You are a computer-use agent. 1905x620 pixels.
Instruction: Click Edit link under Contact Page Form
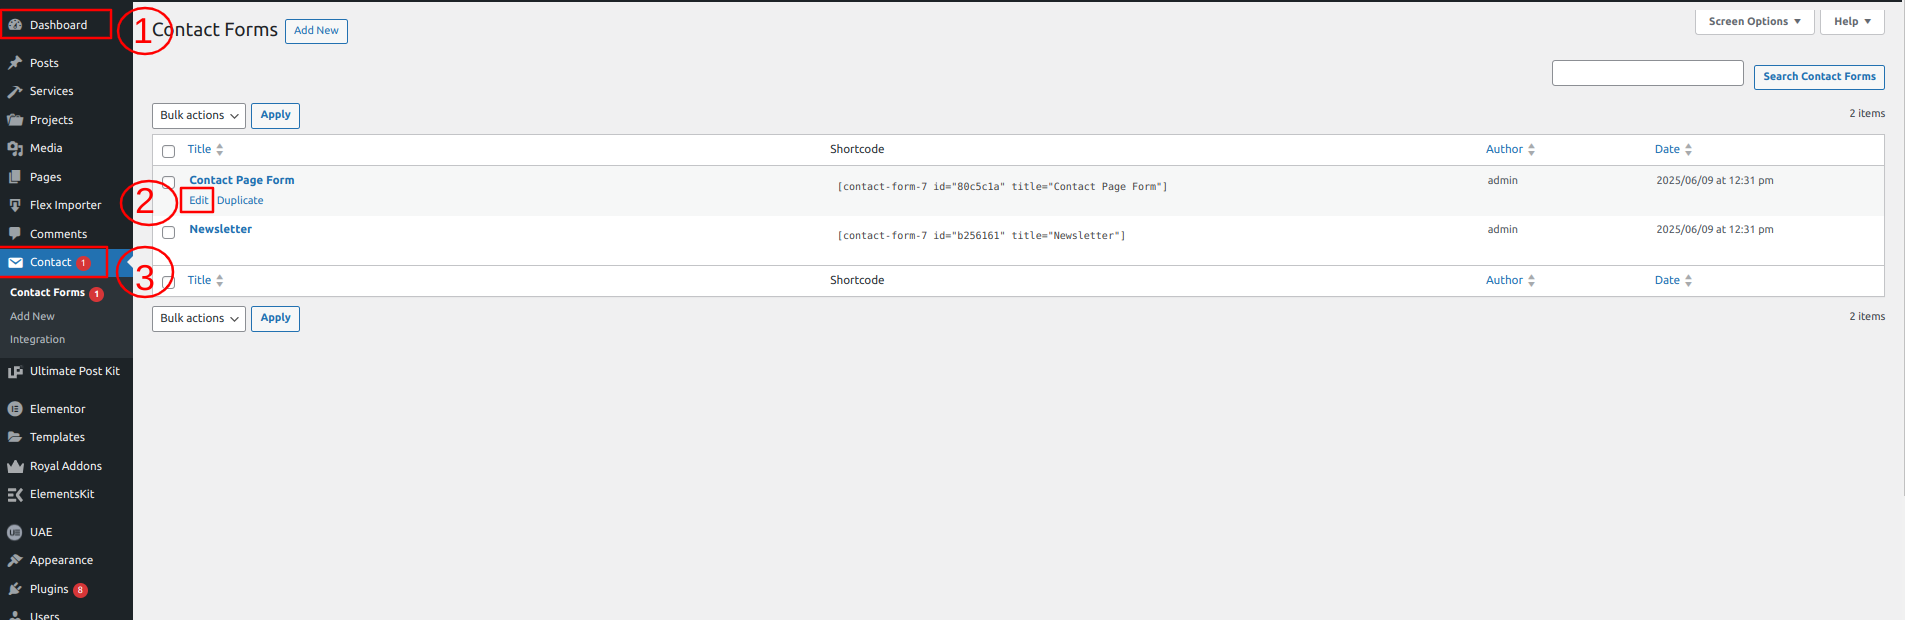tap(198, 200)
